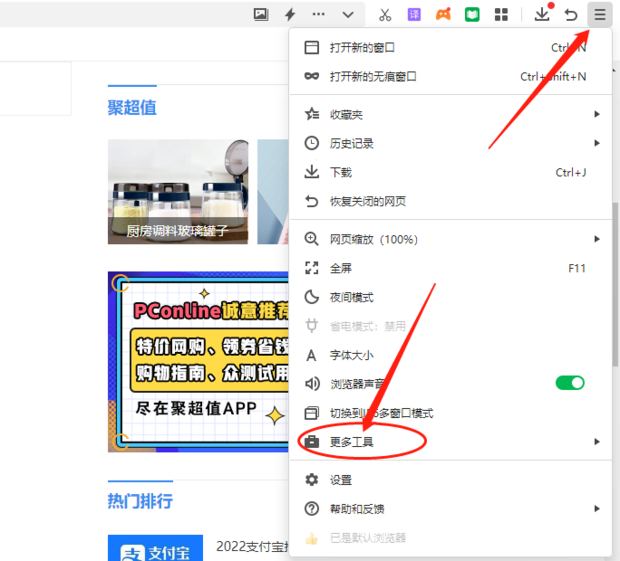The width and height of the screenshot is (620, 561).
Task: Select 夜间模式 from the menu
Action: (351, 297)
